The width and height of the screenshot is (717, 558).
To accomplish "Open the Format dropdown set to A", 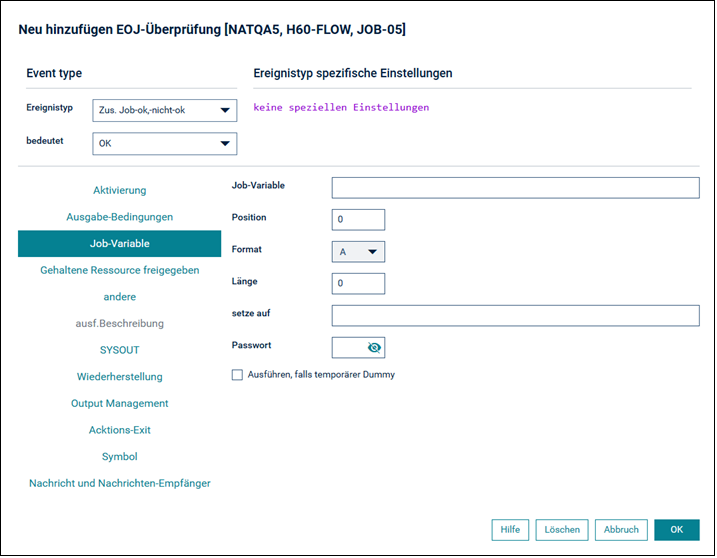I will click(358, 252).
